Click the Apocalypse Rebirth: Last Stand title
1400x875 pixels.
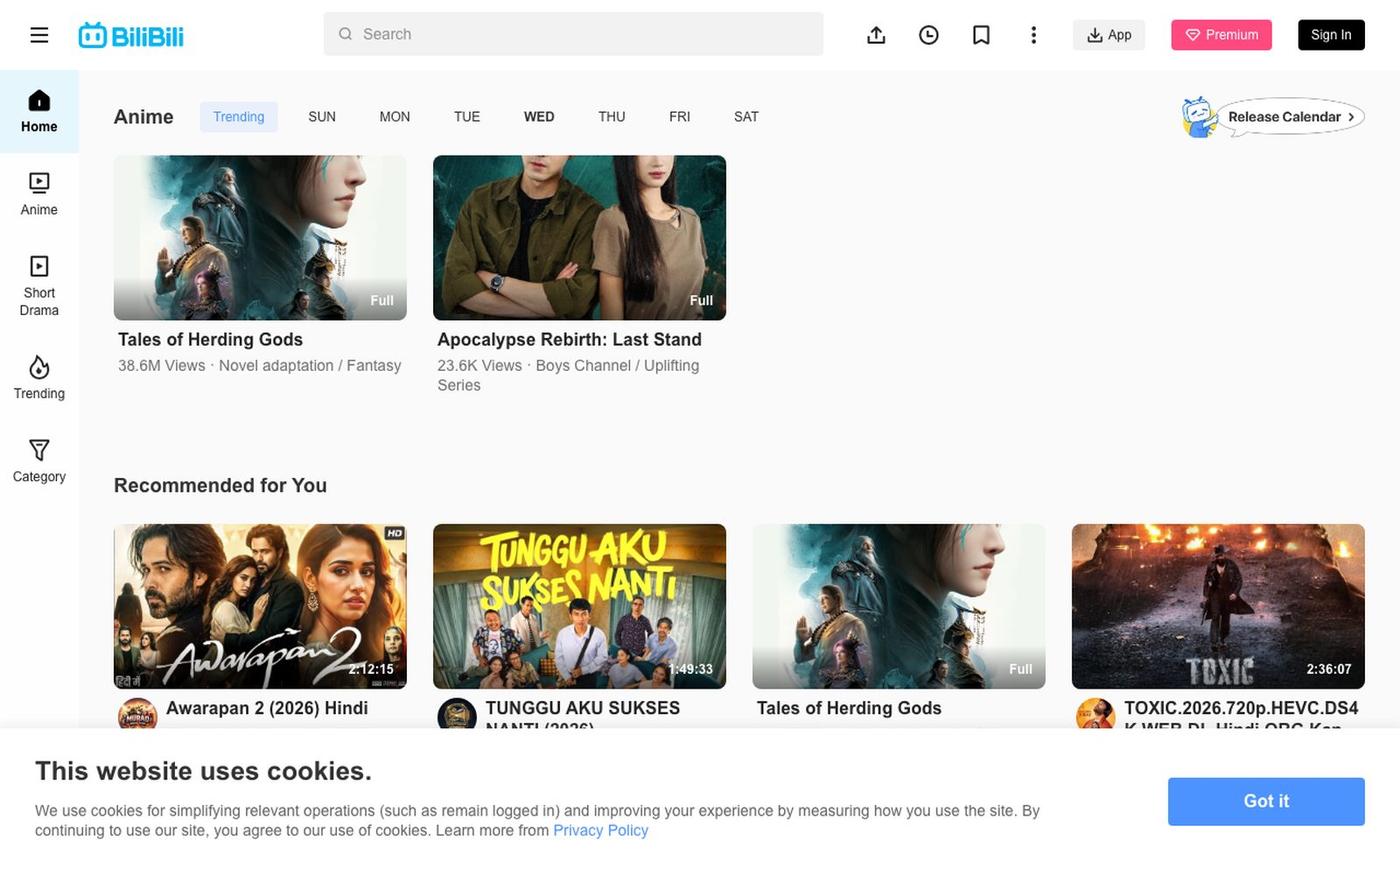pyautogui.click(x=569, y=340)
